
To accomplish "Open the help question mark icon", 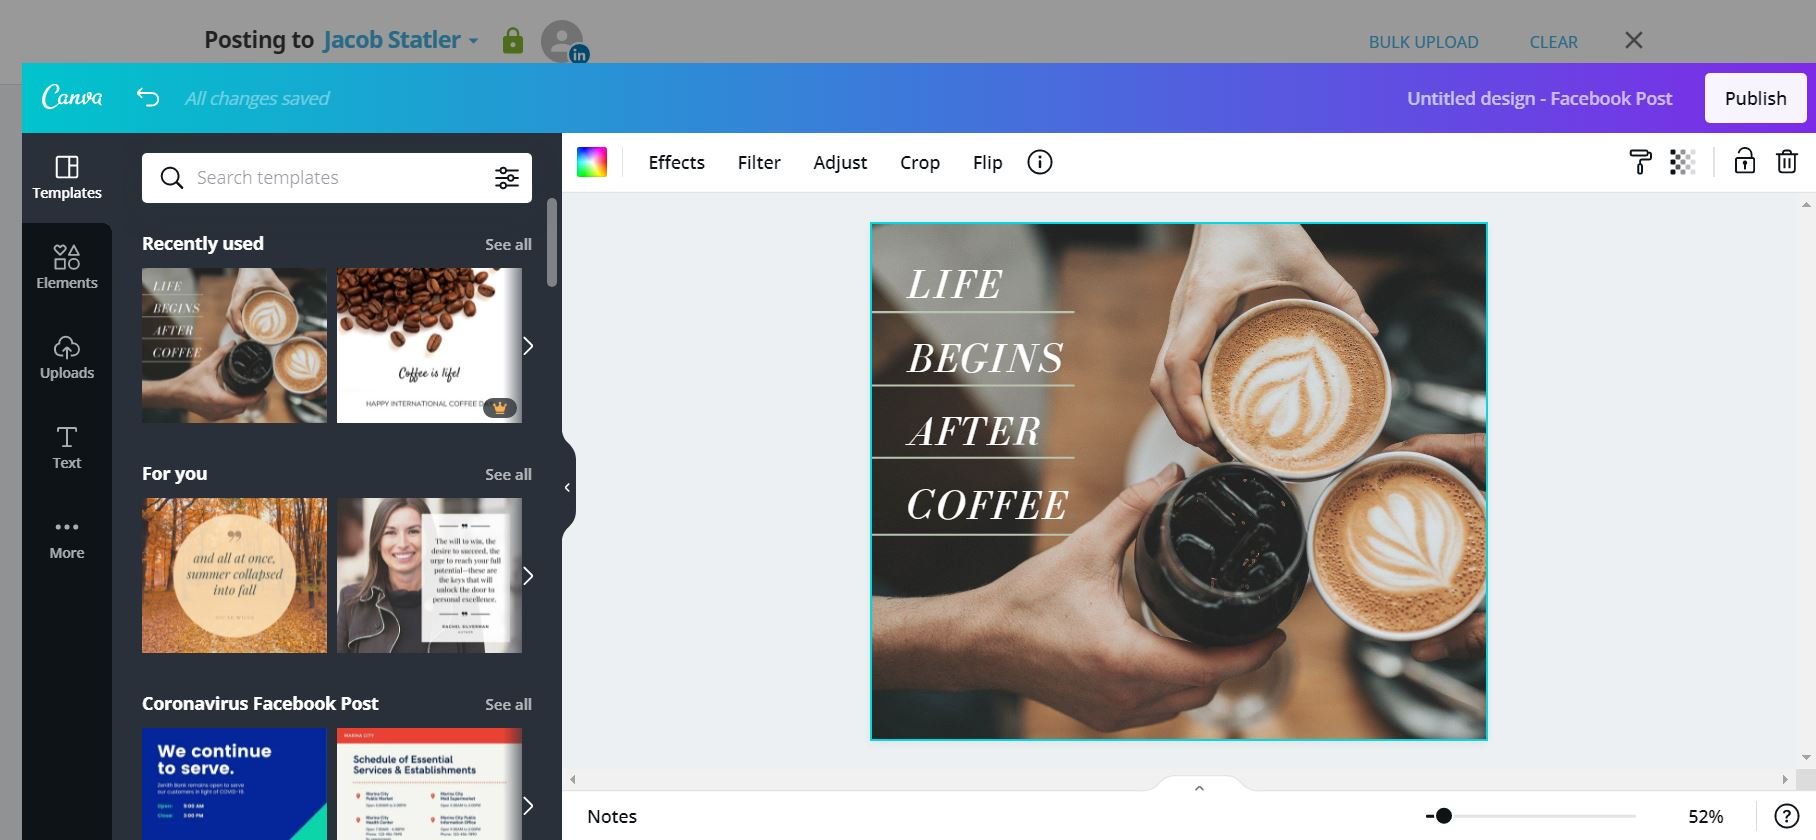I will coord(1786,816).
